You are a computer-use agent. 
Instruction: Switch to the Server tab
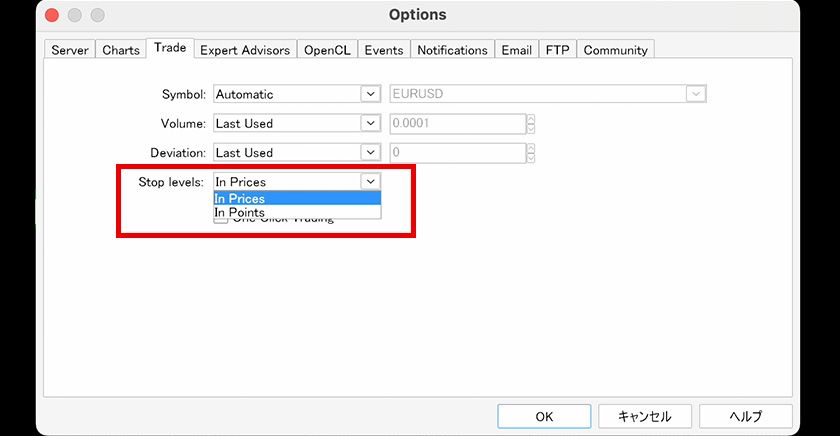point(70,50)
